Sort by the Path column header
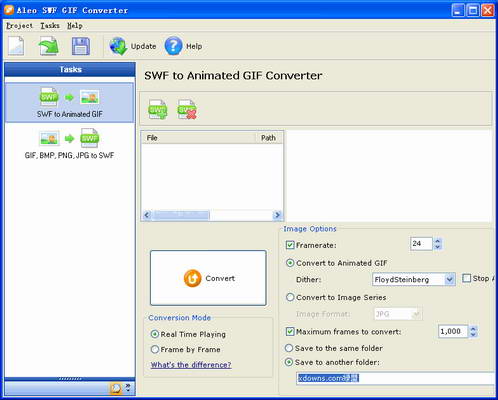Image resolution: width=498 pixels, height=400 pixels. point(270,138)
